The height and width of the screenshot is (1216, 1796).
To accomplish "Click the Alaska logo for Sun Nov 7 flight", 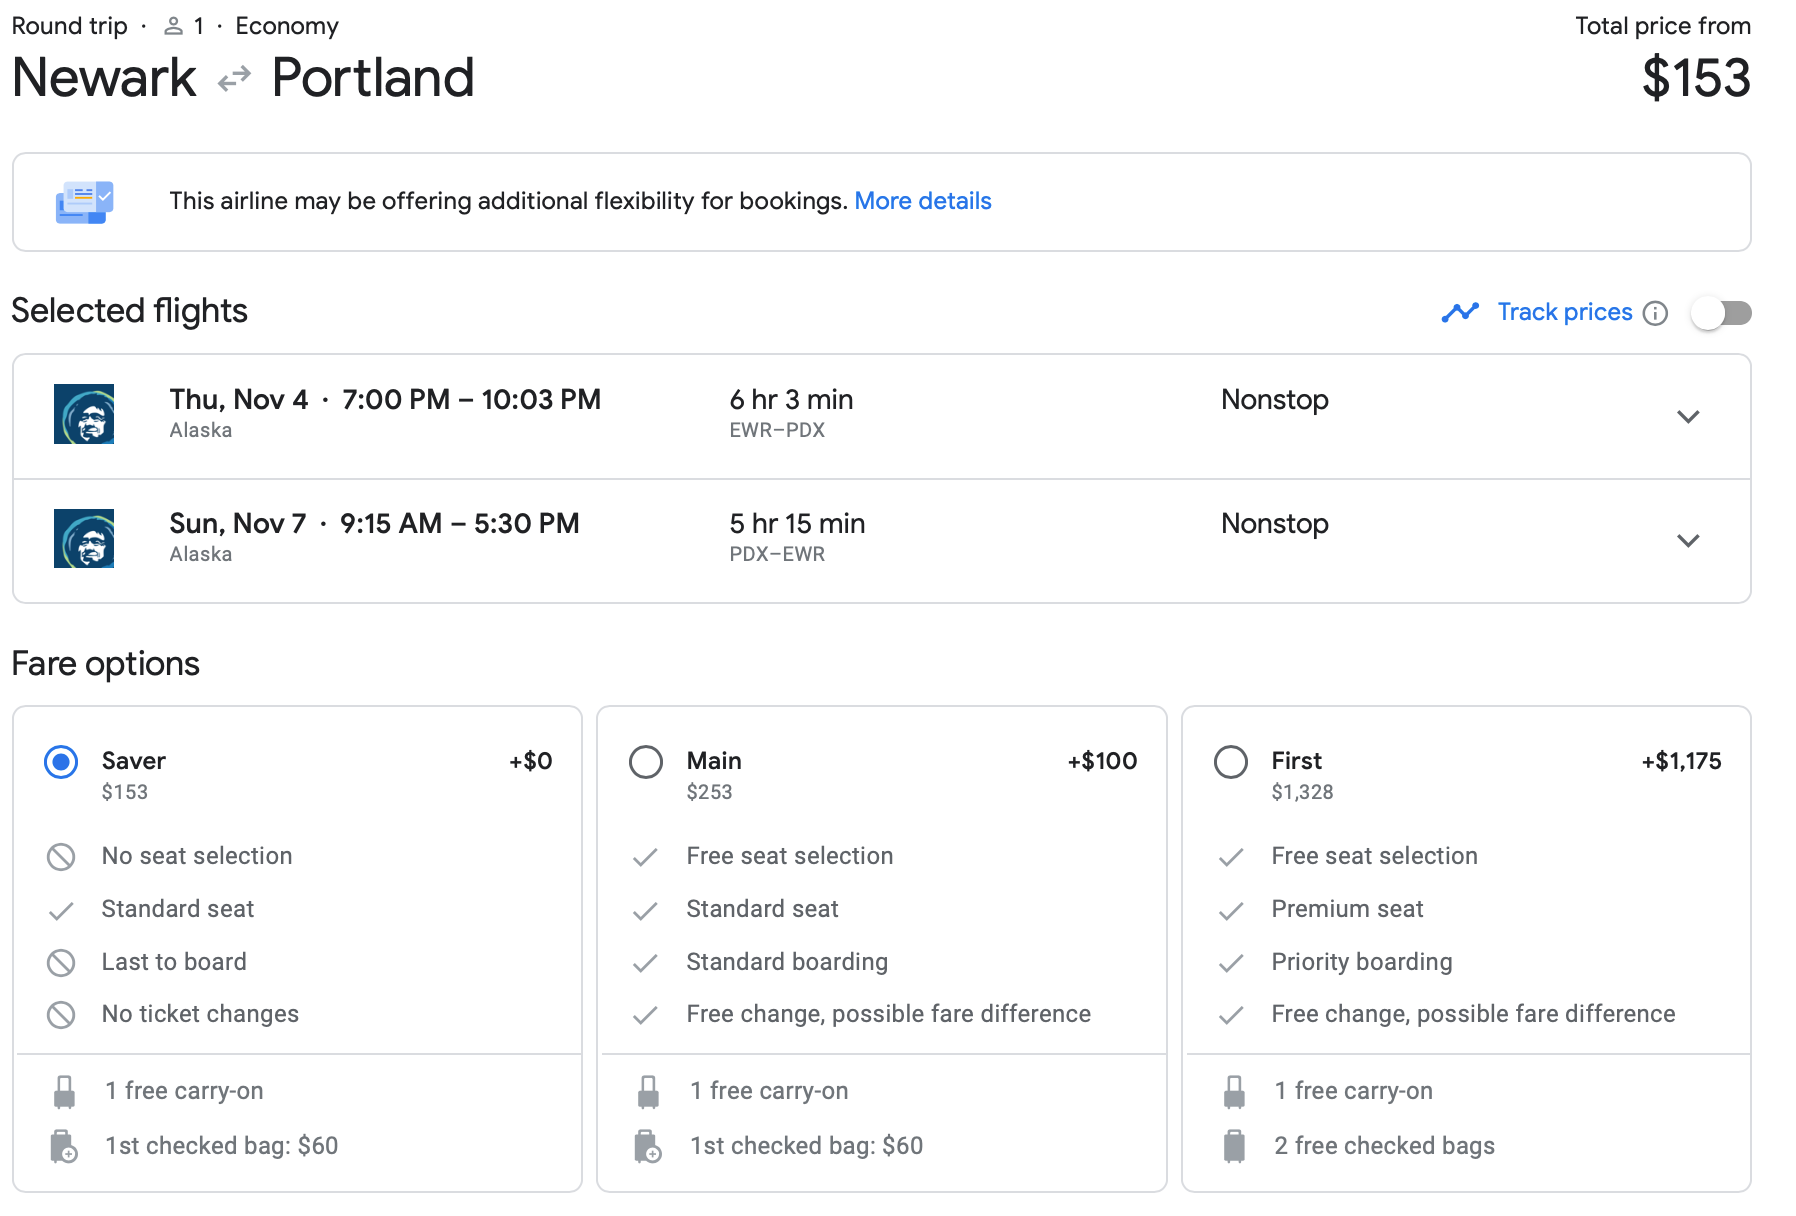I will 84,538.
